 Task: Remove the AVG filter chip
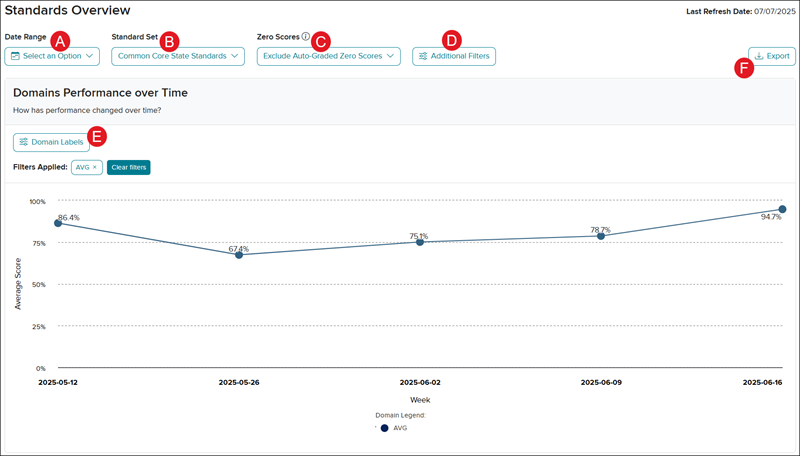(95, 167)
